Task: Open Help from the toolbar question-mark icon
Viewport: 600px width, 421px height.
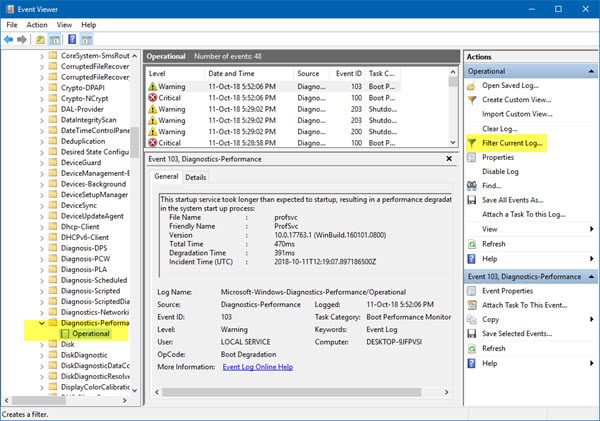Action: tap(72, 39)
